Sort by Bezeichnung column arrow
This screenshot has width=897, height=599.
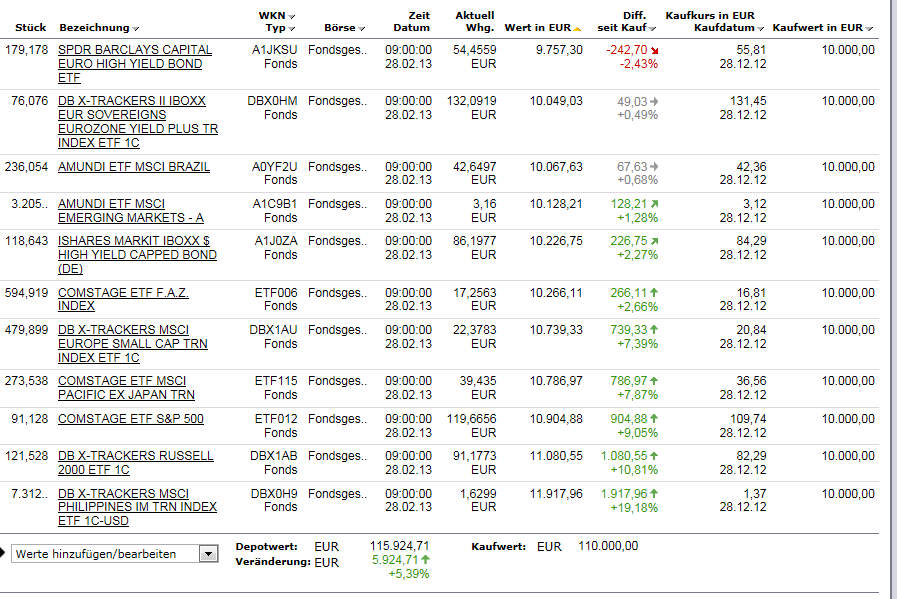pos(136,29)
